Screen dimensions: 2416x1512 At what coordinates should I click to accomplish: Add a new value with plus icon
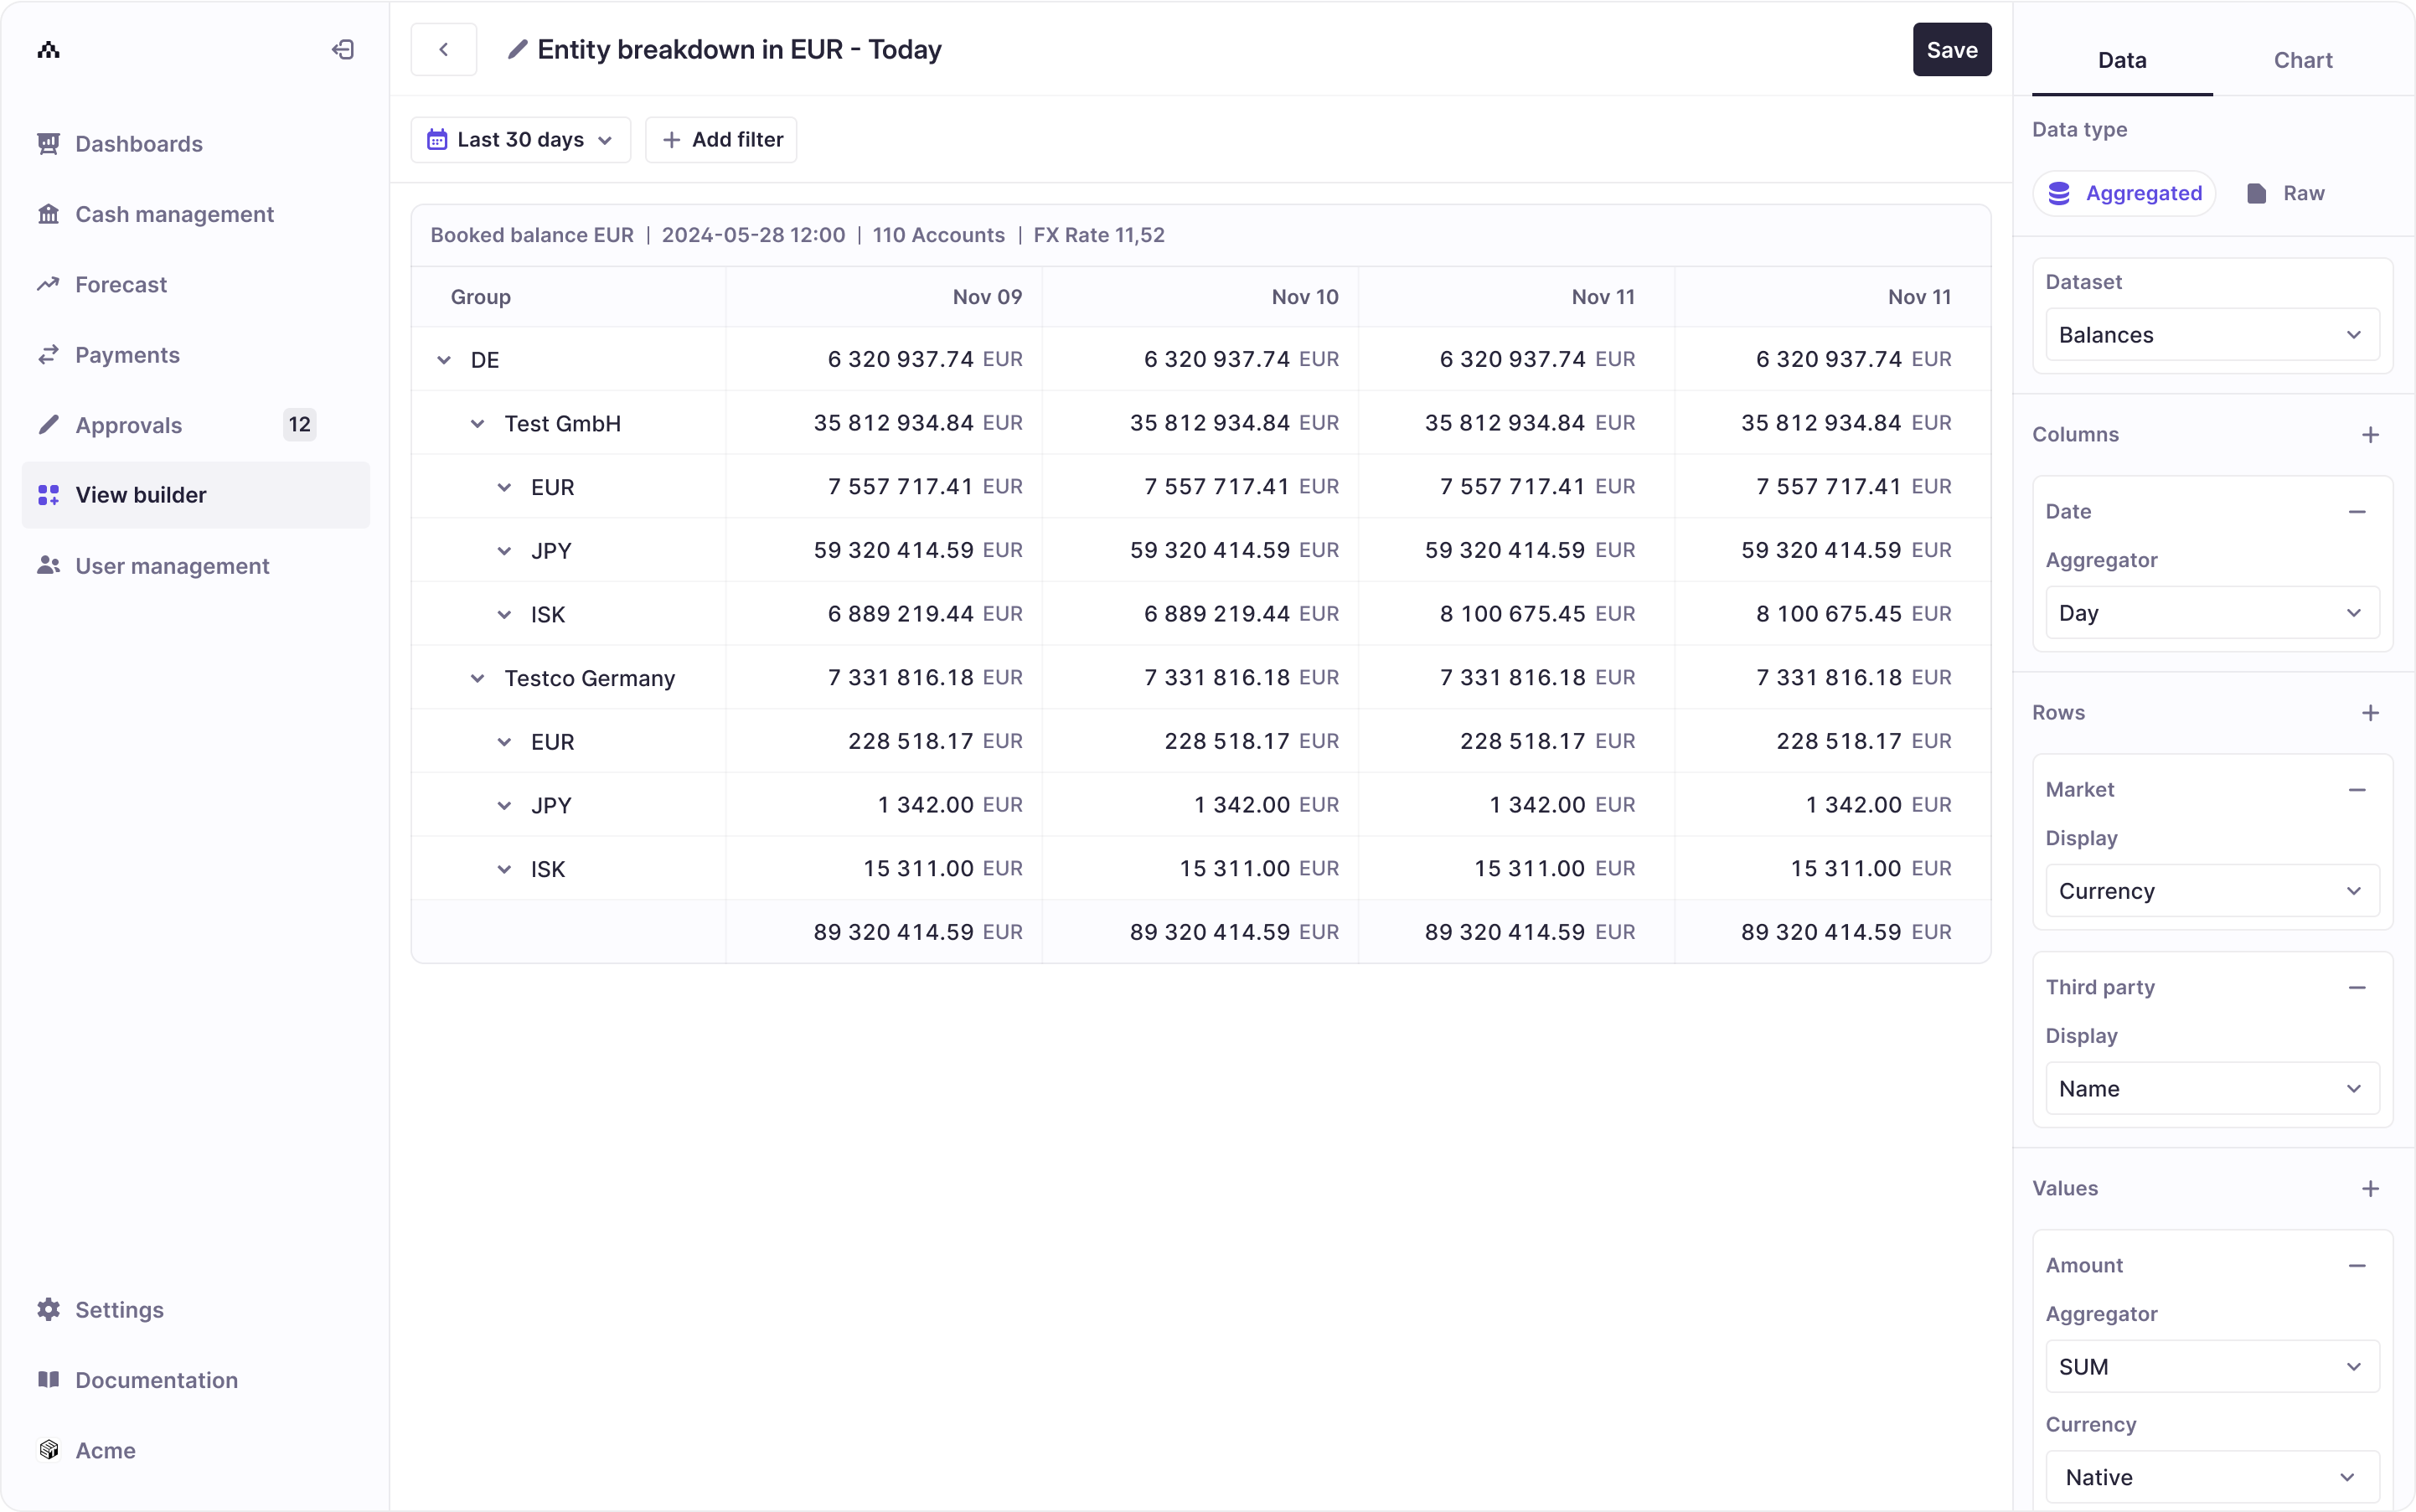point(2370,1189)
